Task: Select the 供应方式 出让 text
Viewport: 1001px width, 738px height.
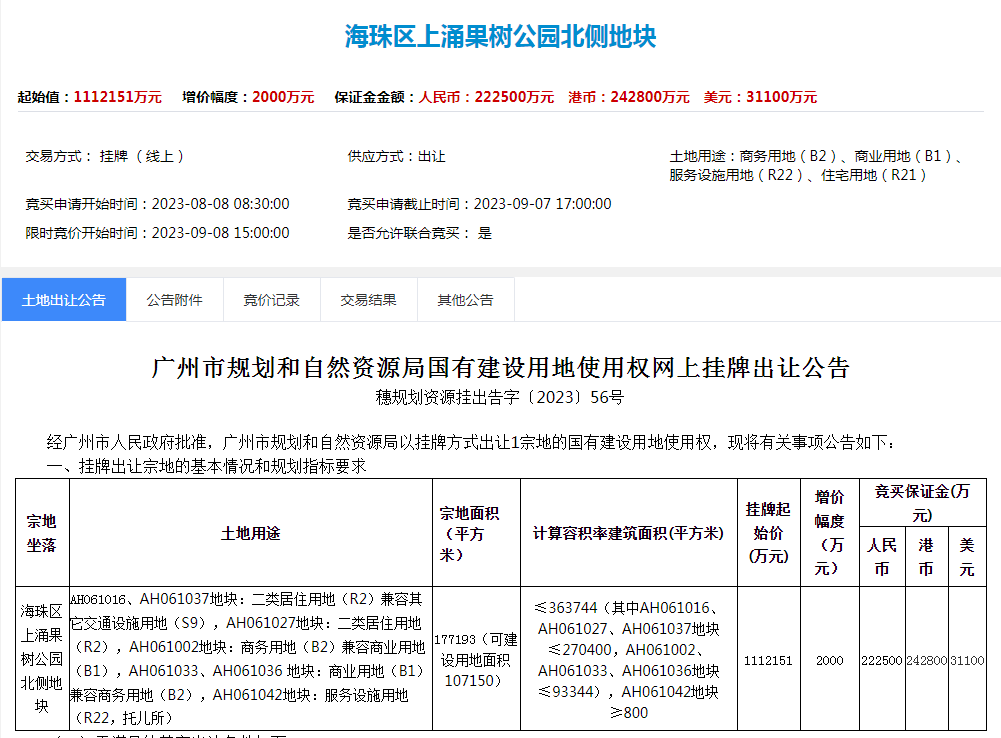Action: [395, 156]
